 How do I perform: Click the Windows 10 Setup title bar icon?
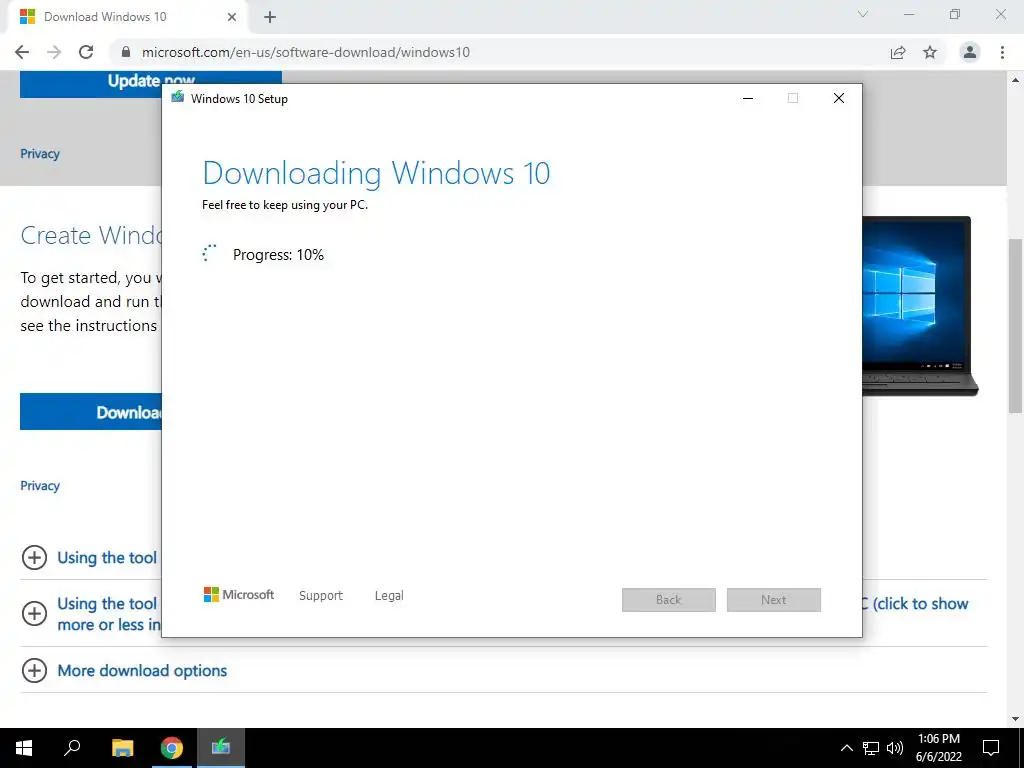coord(178,98)
